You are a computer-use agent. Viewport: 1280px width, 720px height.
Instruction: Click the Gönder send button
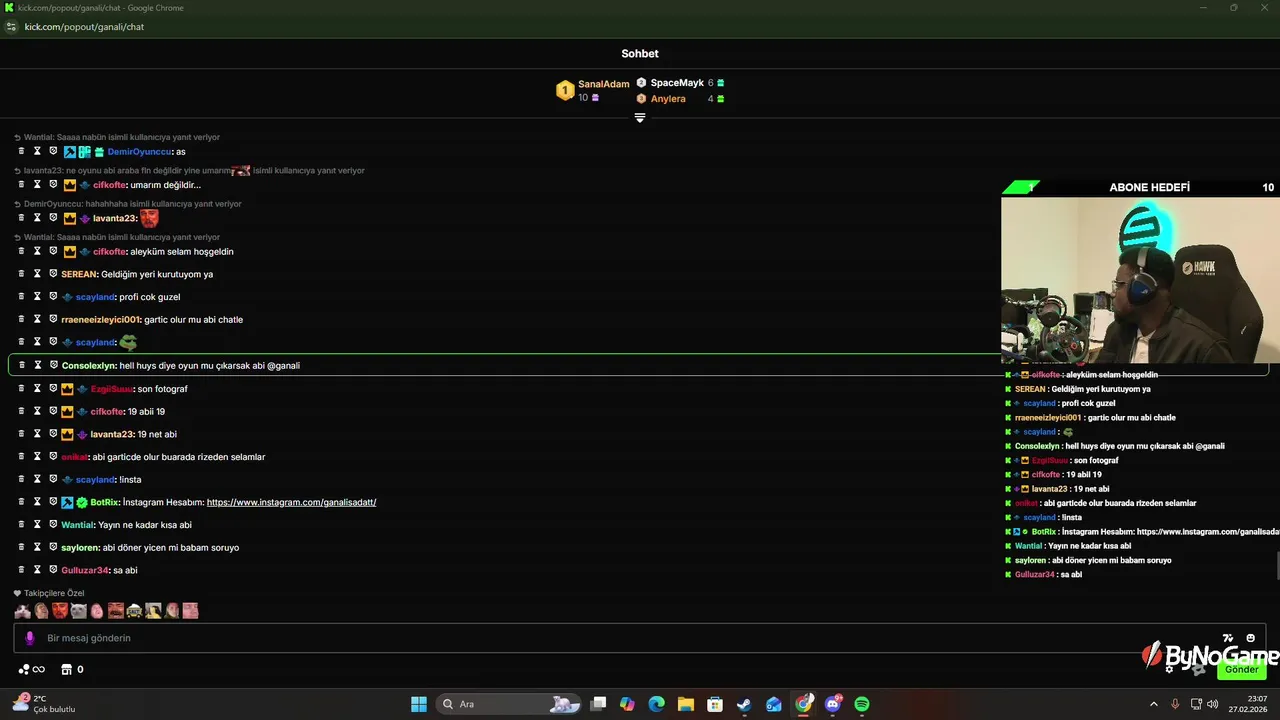click(x=1241, y=669)
